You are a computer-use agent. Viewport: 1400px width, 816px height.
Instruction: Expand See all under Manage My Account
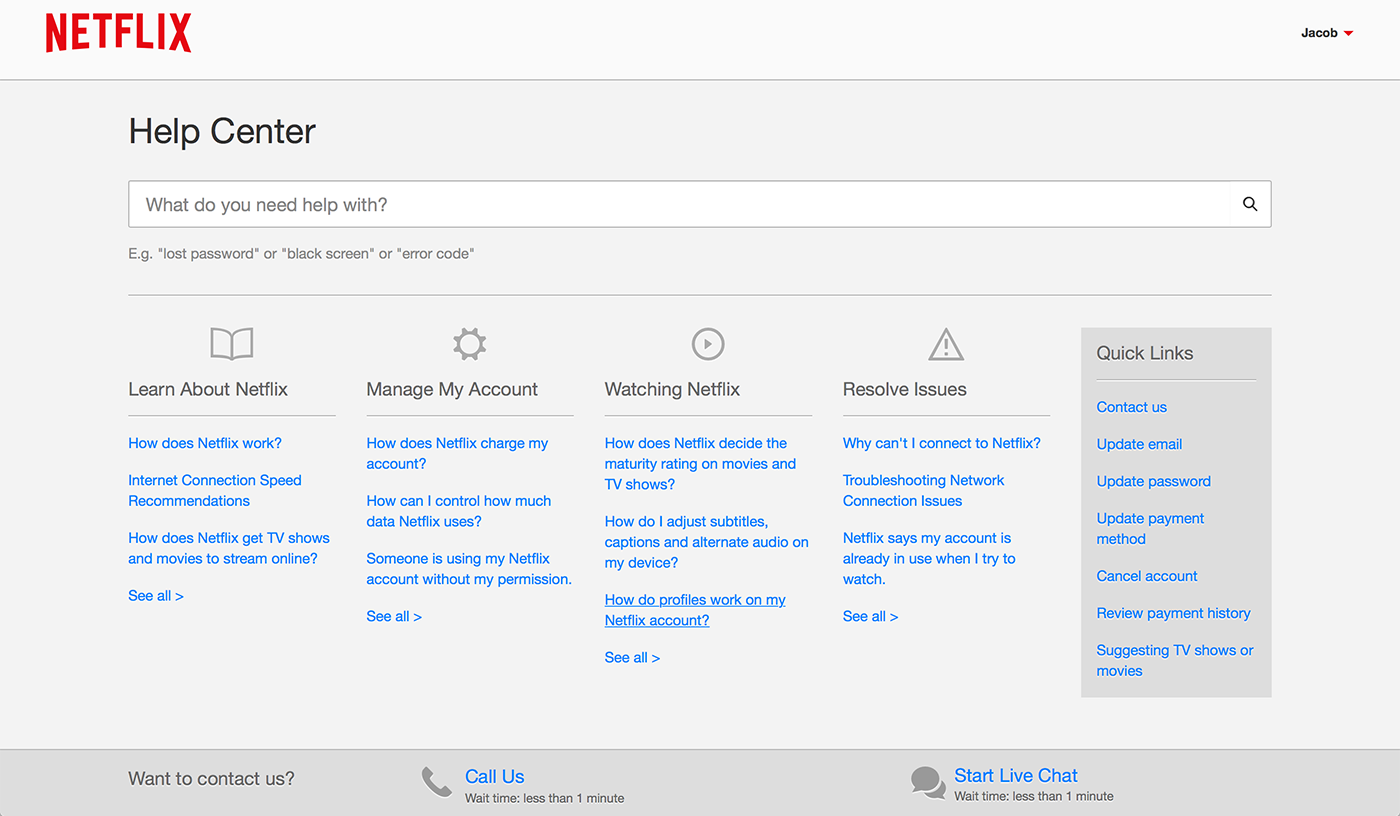[393, 617]
